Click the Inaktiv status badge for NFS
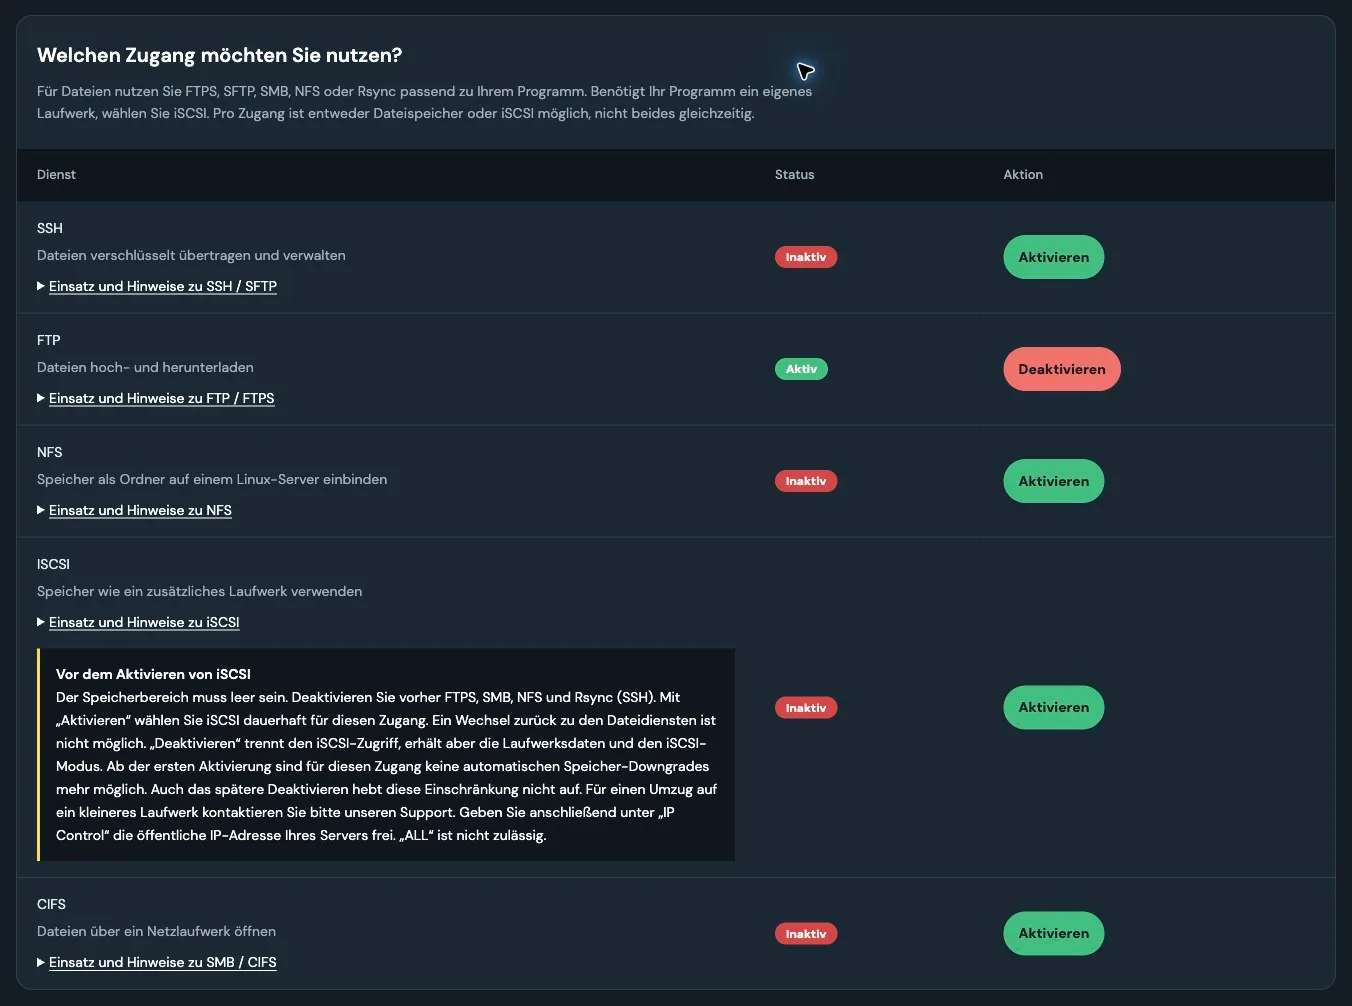The height and width of the screenshot is (1006, 1352). coord(805,481)
